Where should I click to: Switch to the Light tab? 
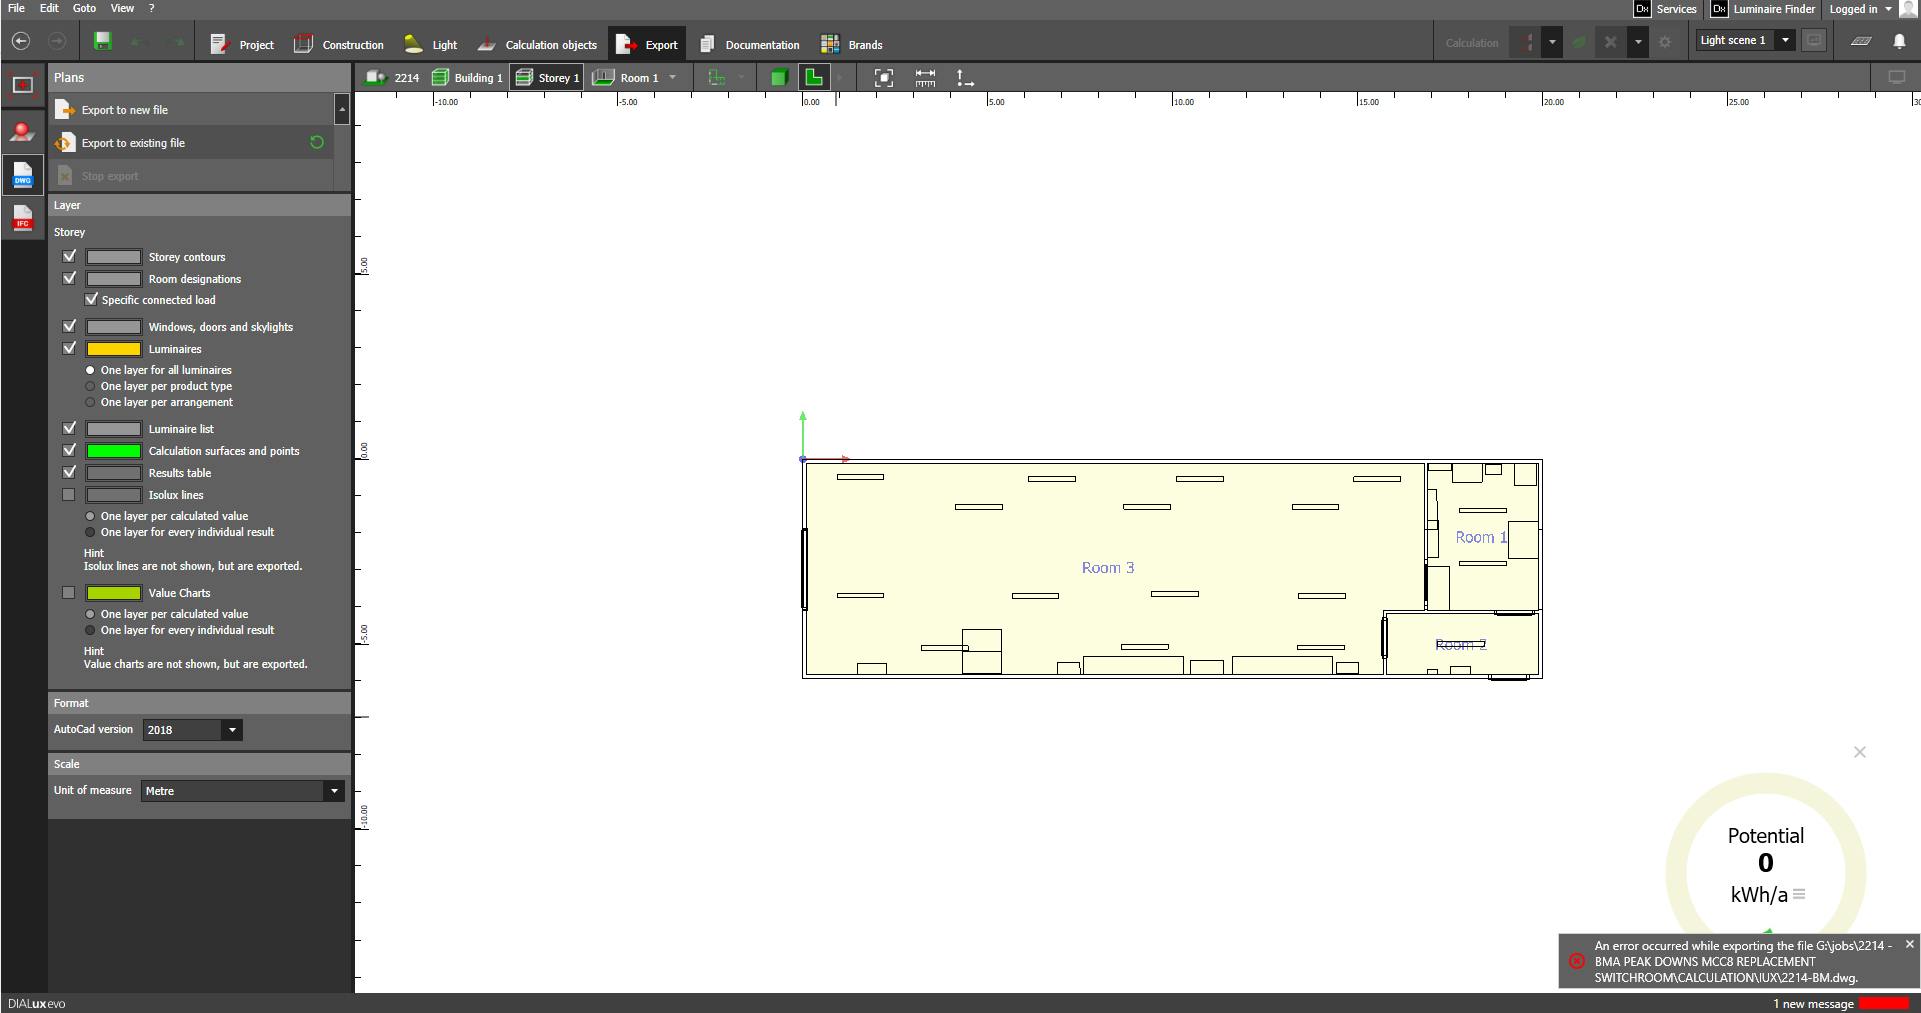click(431, 44)
